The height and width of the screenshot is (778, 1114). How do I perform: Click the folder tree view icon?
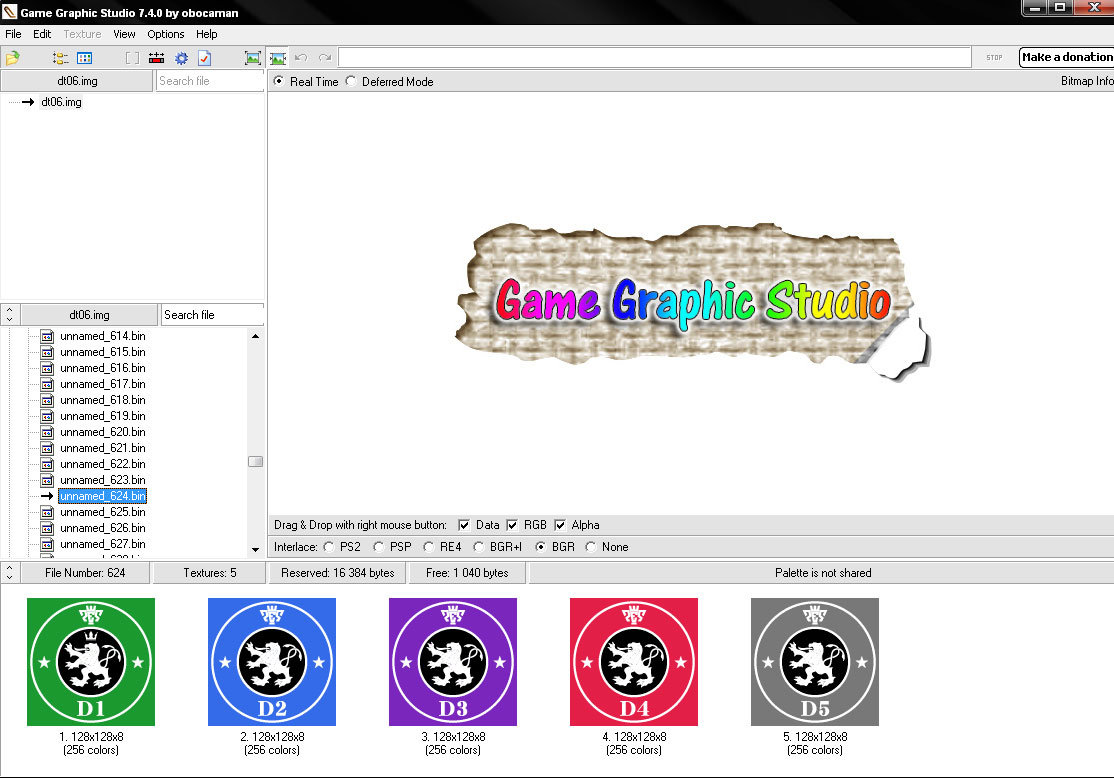click(x=60, y=58)
